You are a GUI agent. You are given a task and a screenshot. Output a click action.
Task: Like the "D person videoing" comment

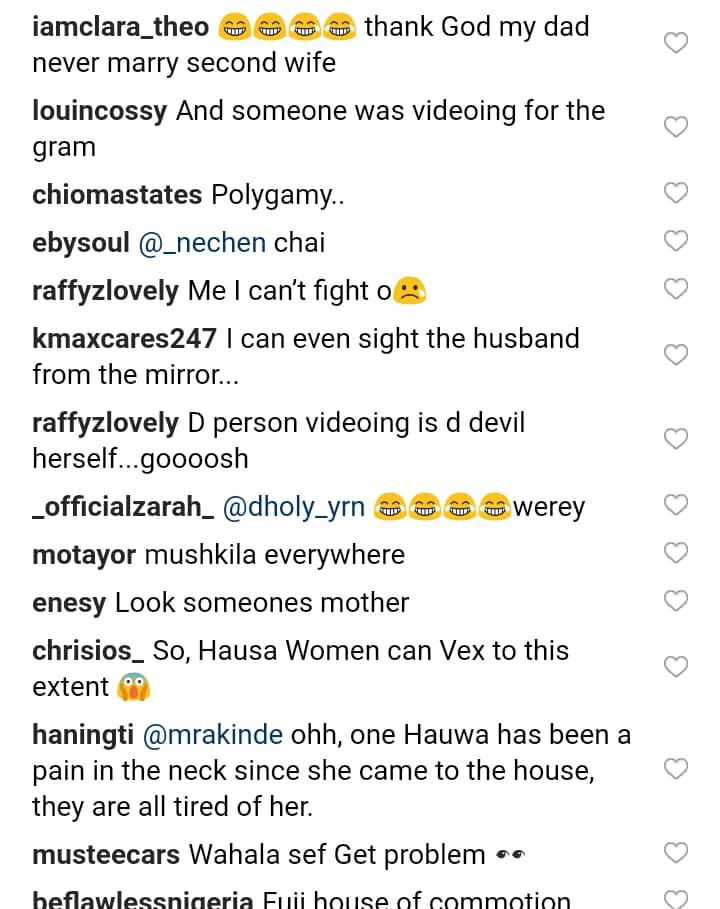(677, 439)
